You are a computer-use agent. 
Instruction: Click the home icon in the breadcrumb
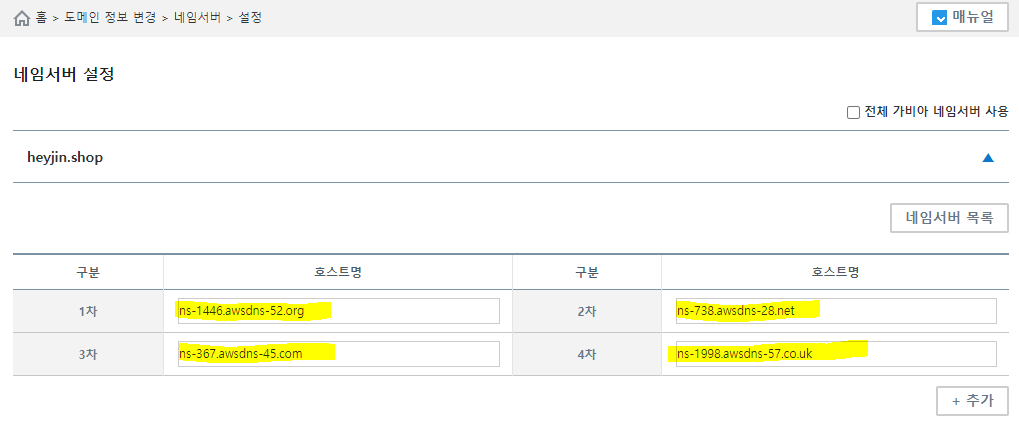coord(22,18)
